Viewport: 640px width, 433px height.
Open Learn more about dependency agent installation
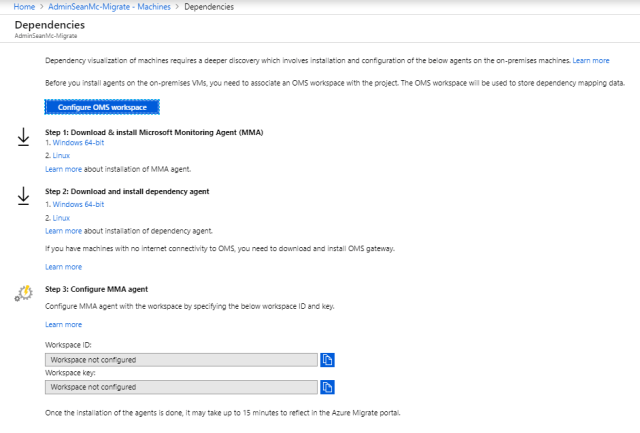coord(63,230)
